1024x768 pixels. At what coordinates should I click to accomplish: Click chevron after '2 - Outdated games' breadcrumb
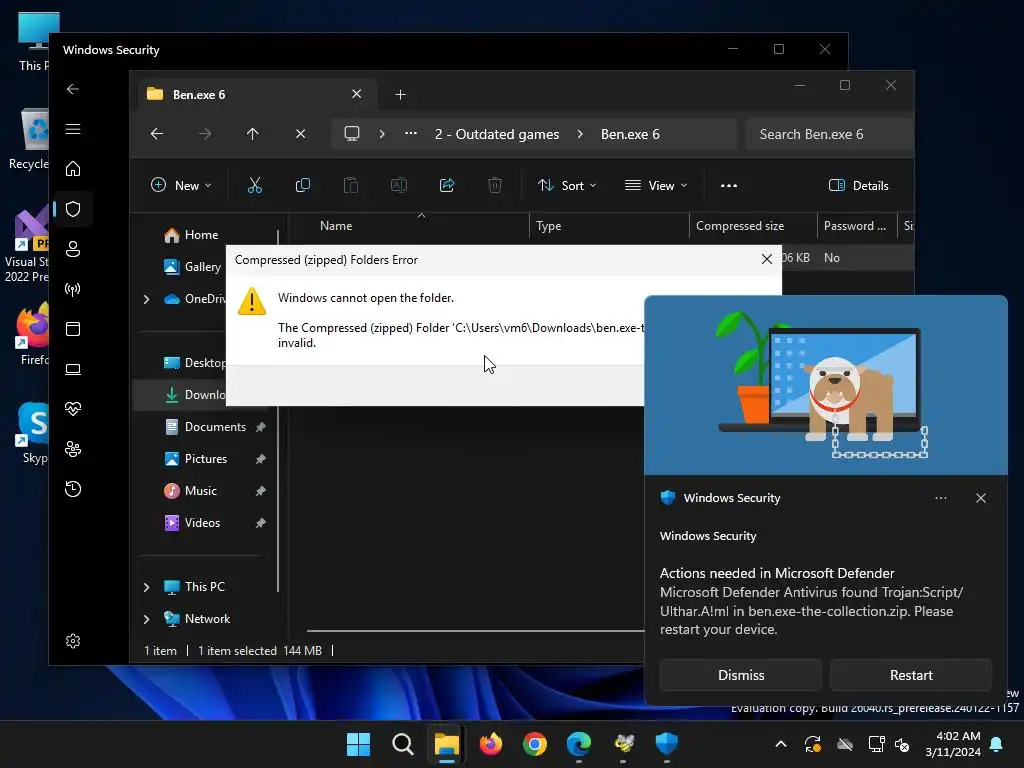pyautogui.click(x=580, y=134)
